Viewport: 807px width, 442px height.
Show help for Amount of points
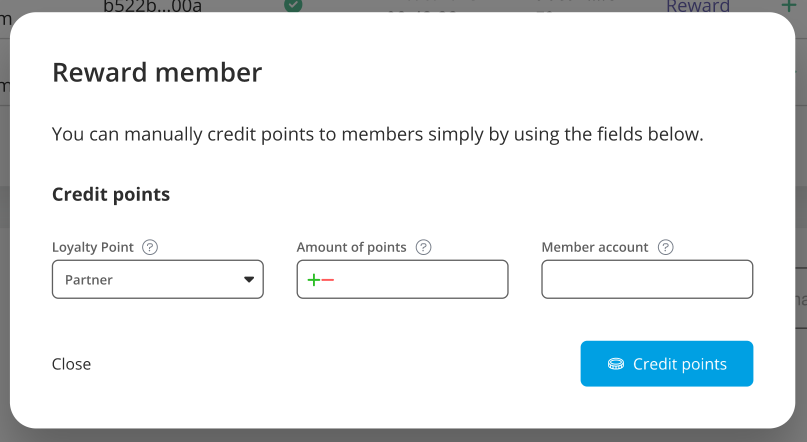424,247
